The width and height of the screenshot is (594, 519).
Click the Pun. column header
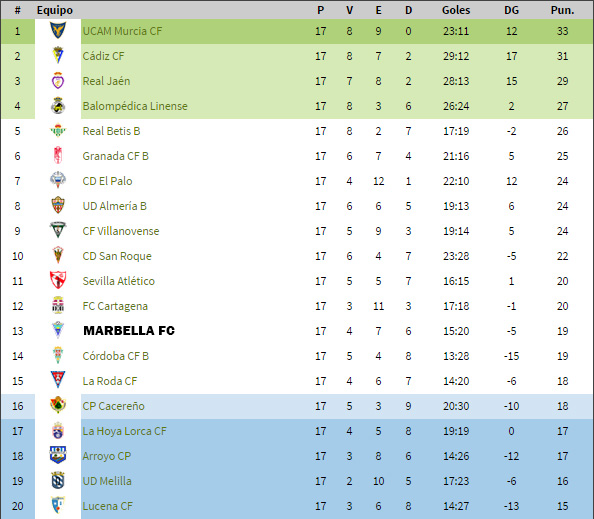563,10
